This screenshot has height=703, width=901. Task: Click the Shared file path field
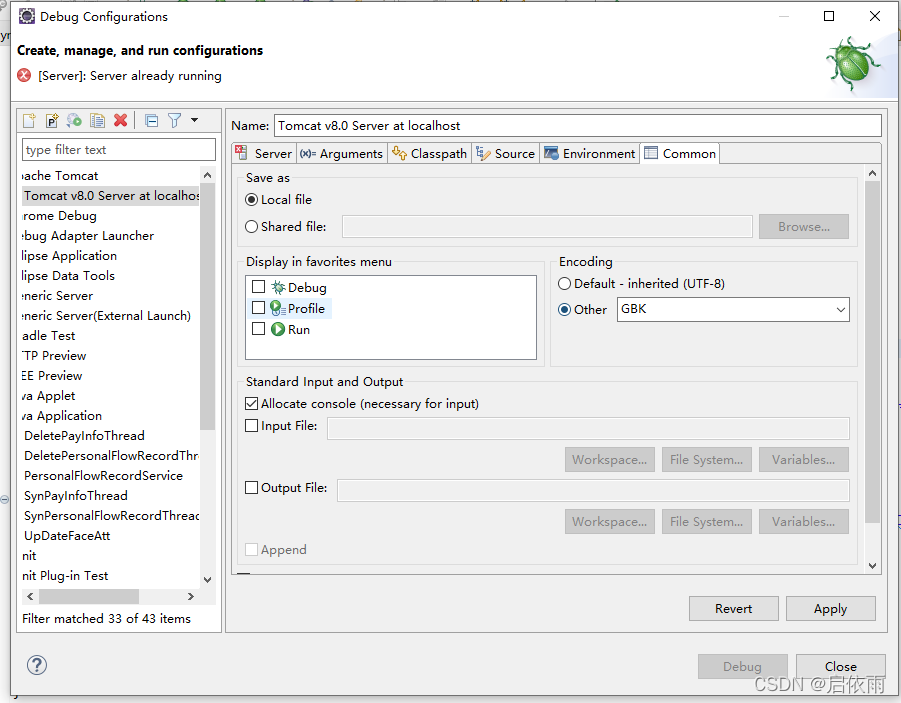(547, 226)
